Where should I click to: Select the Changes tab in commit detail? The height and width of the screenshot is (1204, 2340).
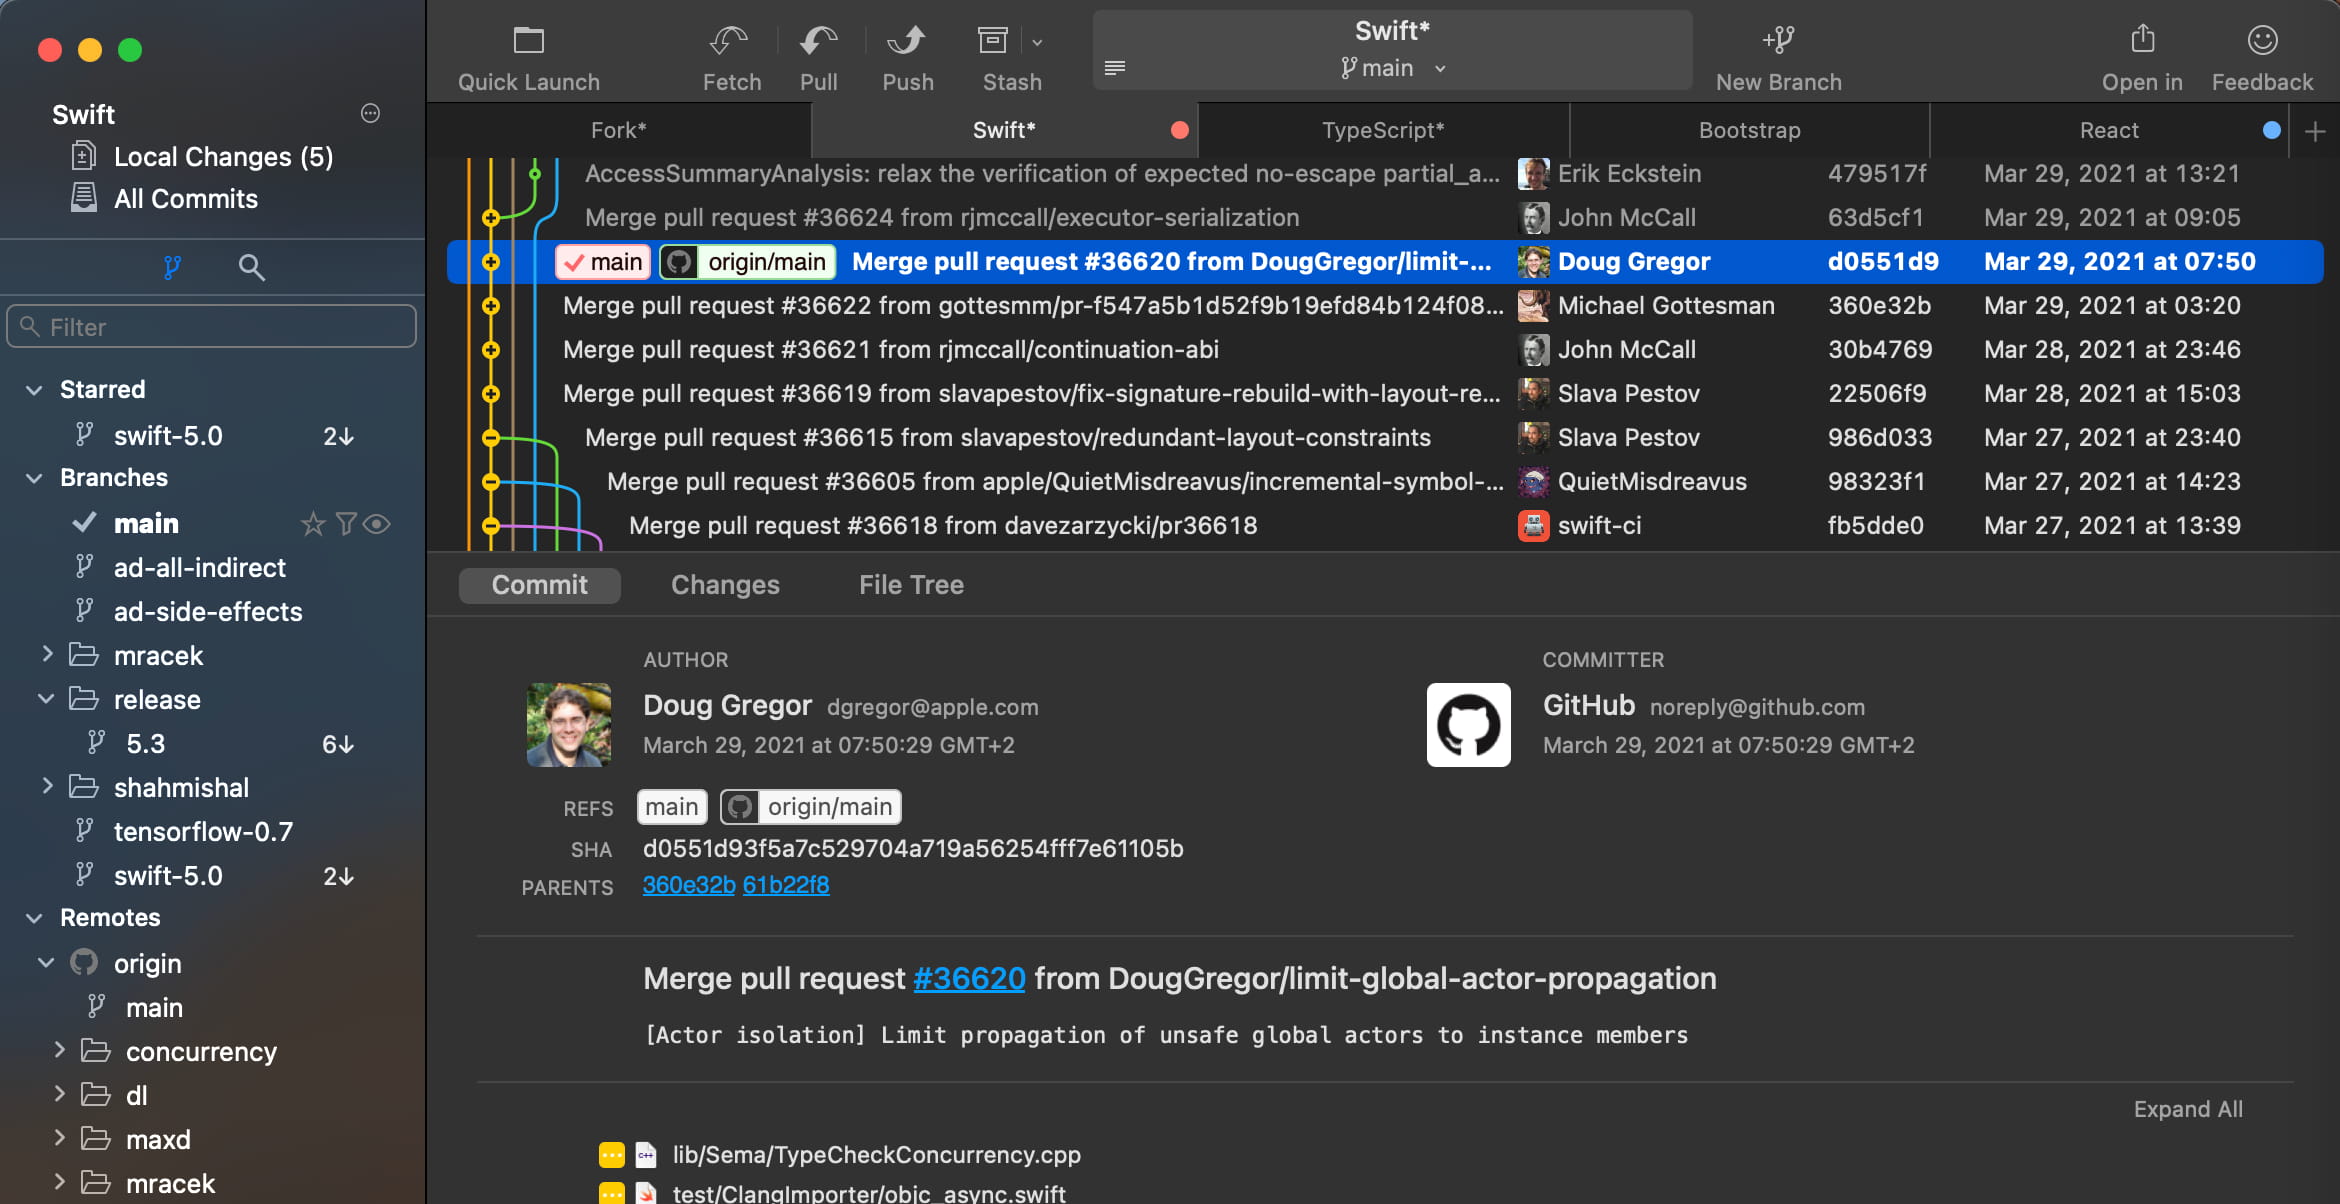click(725, 584)
